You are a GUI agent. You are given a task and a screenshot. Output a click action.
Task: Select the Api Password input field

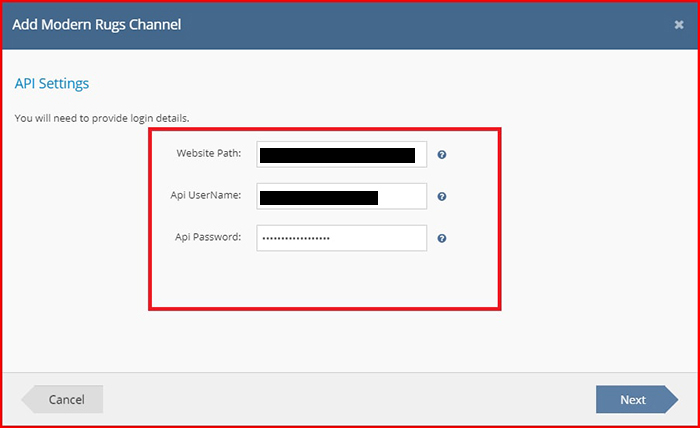(x=342, y=238)
